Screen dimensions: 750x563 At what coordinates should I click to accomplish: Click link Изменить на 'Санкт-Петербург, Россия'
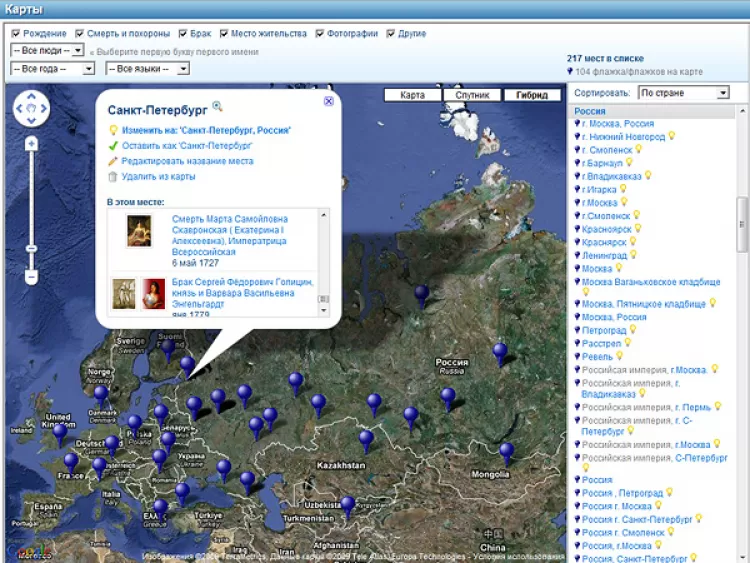tap(206, 131)
